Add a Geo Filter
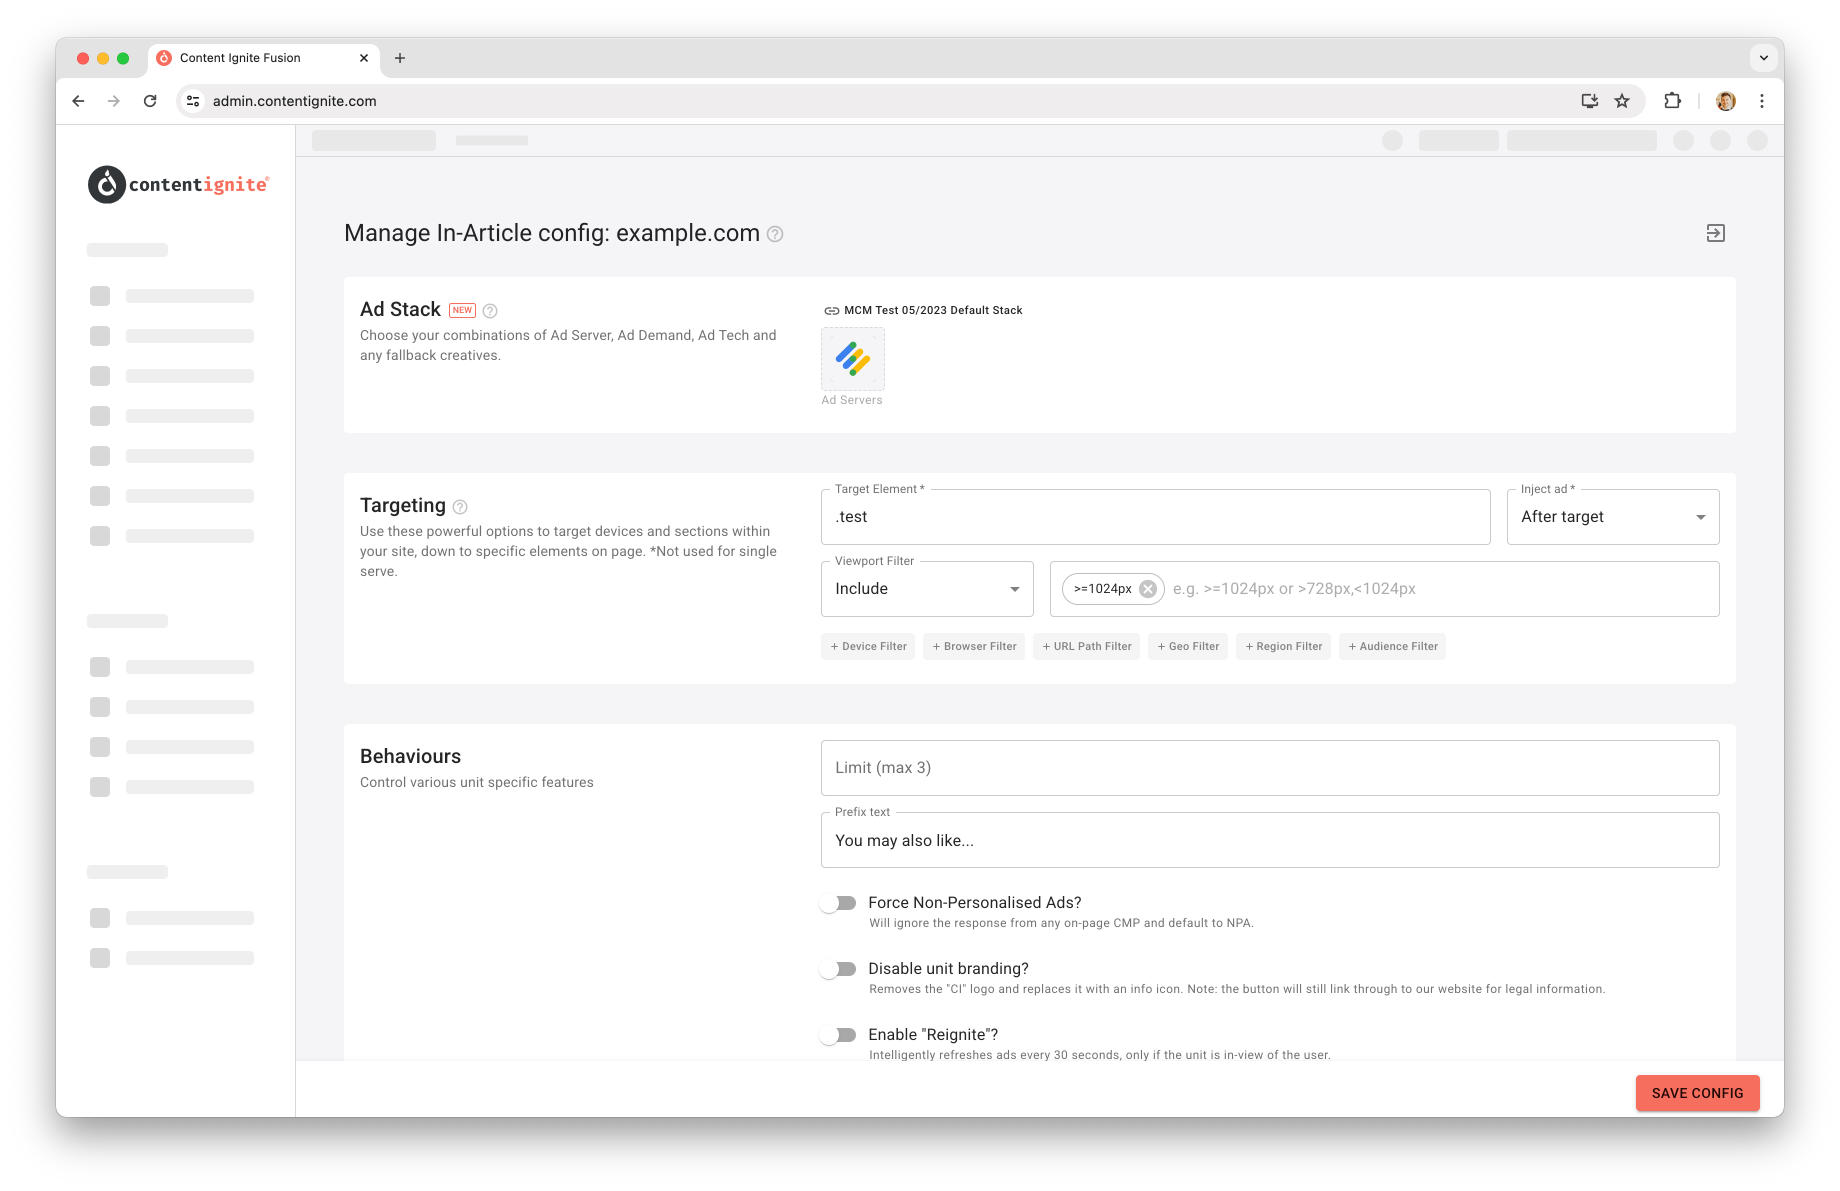This screenshot has width=1840, height=1191. pos(1188,647)
